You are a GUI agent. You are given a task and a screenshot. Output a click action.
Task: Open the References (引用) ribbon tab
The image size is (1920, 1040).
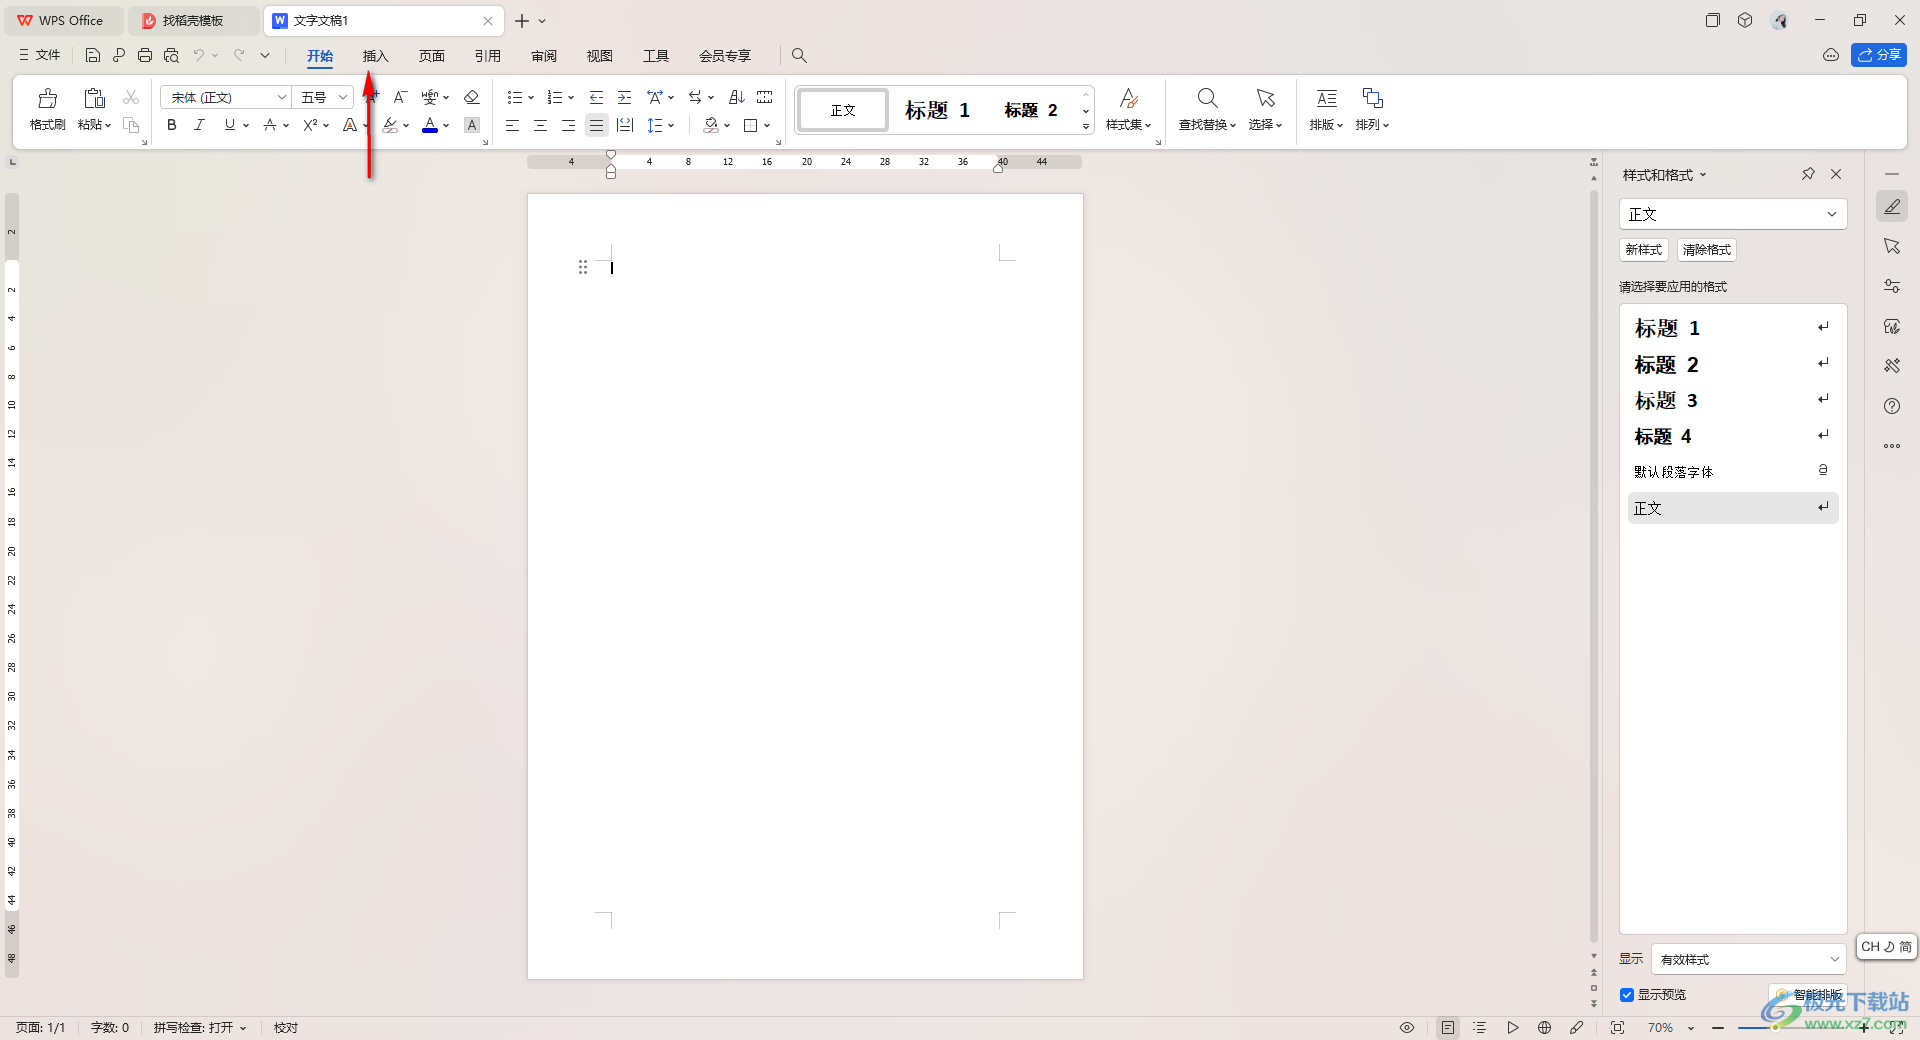pyautogui.click(x=487, y=56)
